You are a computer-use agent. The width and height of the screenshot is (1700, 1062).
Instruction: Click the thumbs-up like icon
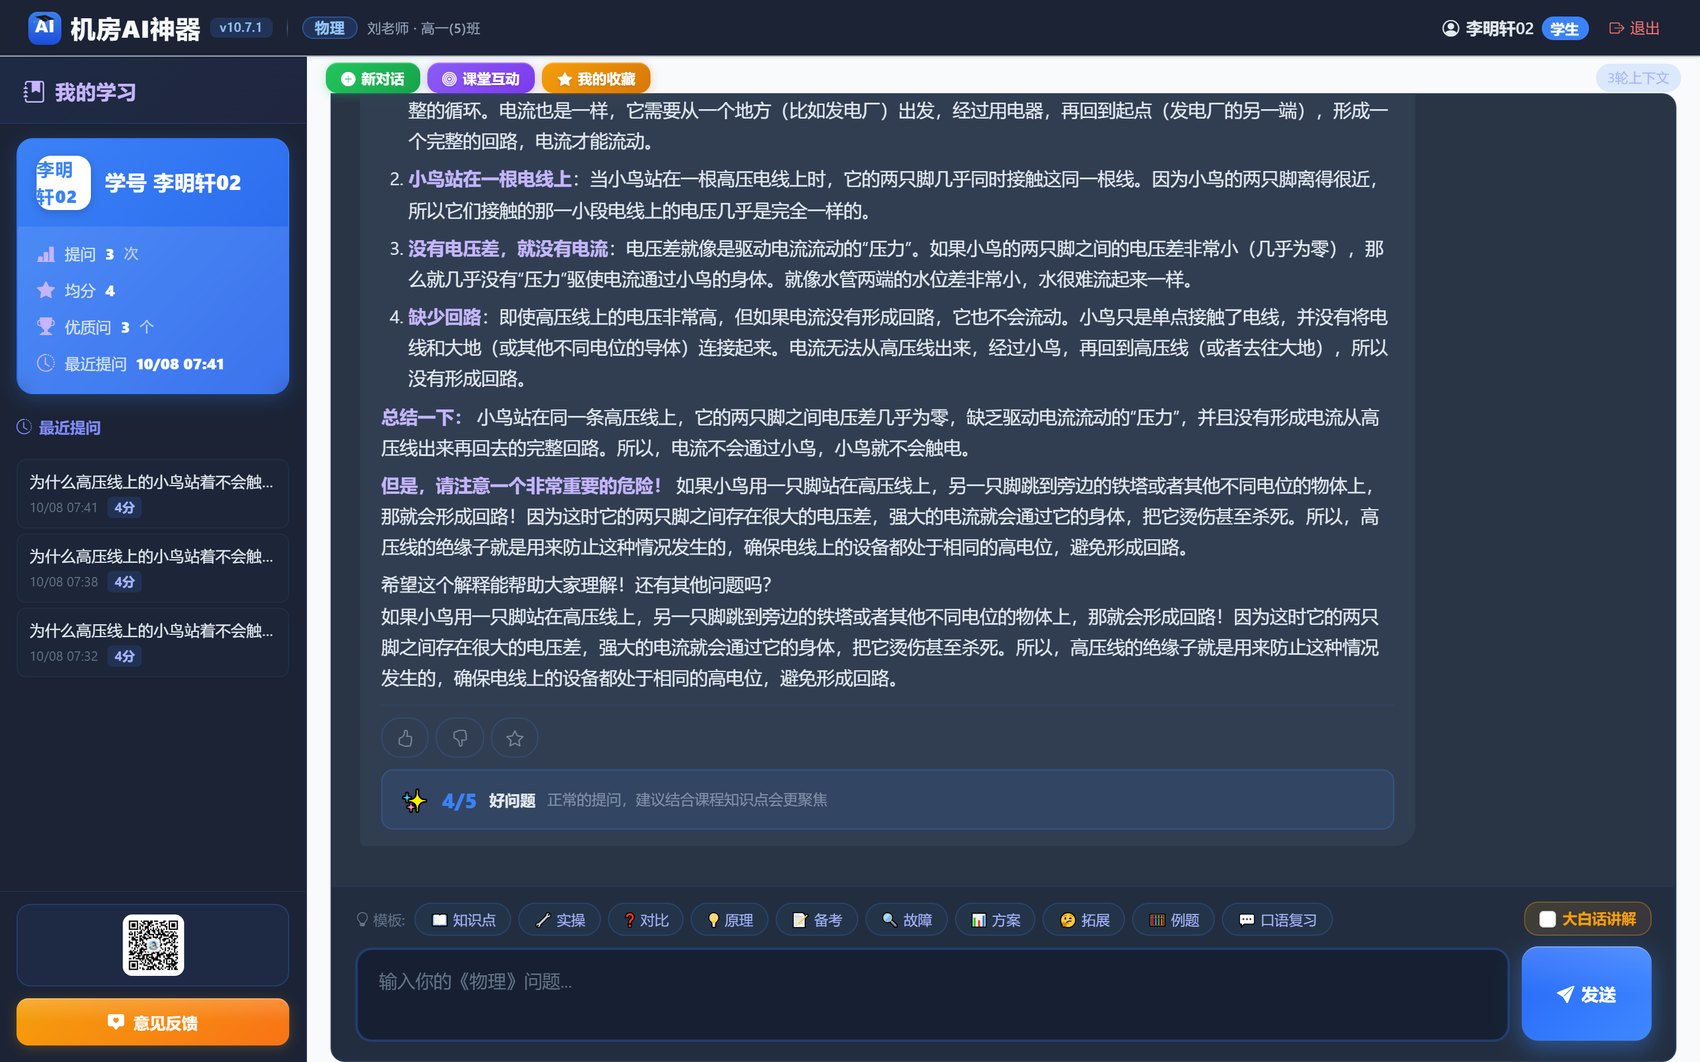[x=405, y=738]
